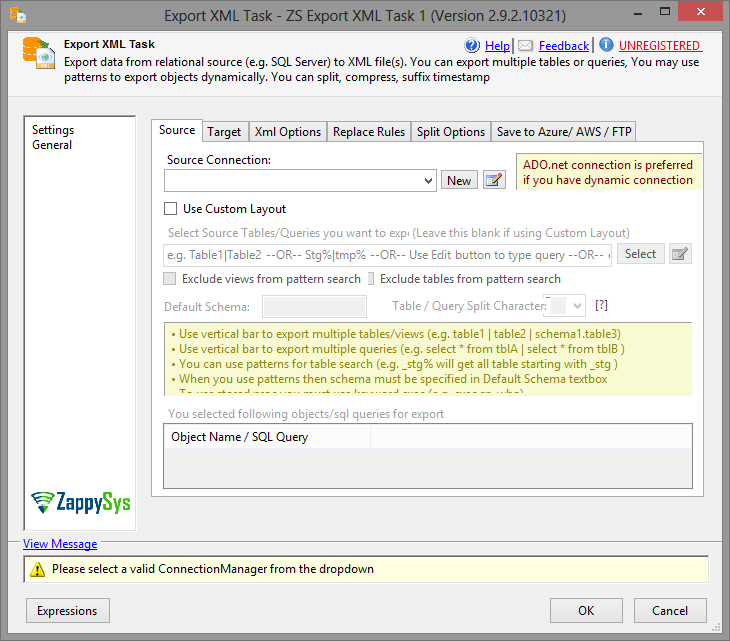
Task: Select General in the left panel
Action: (52, 145)
